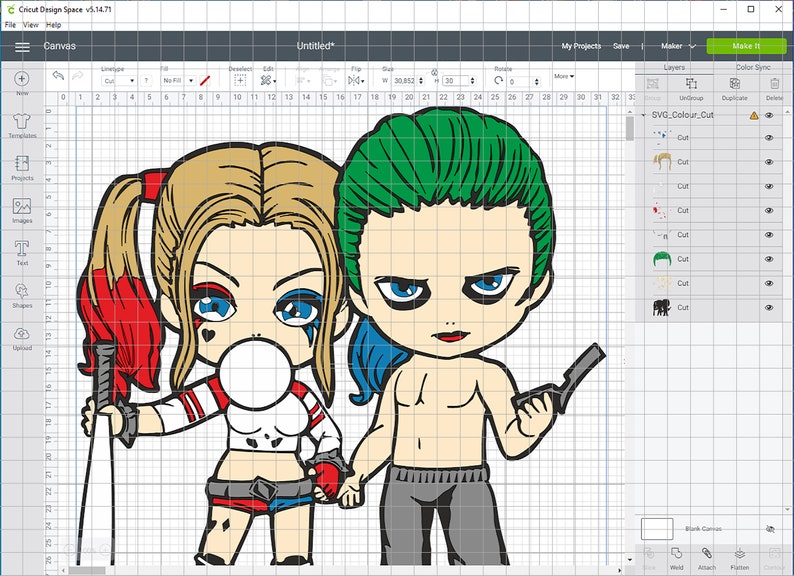Image resolution: width=794 pixels, height=576 pixels.
Task: Collapse the SVG_Colour_Cut group
Action: tap(644, 116)
